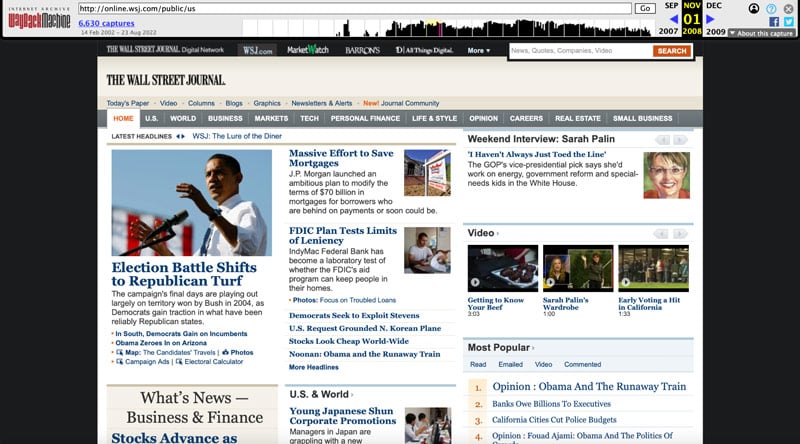Open the campaign Photos camera icon link
The height and width of the screenshot is (444, 800).
[226, 352]
